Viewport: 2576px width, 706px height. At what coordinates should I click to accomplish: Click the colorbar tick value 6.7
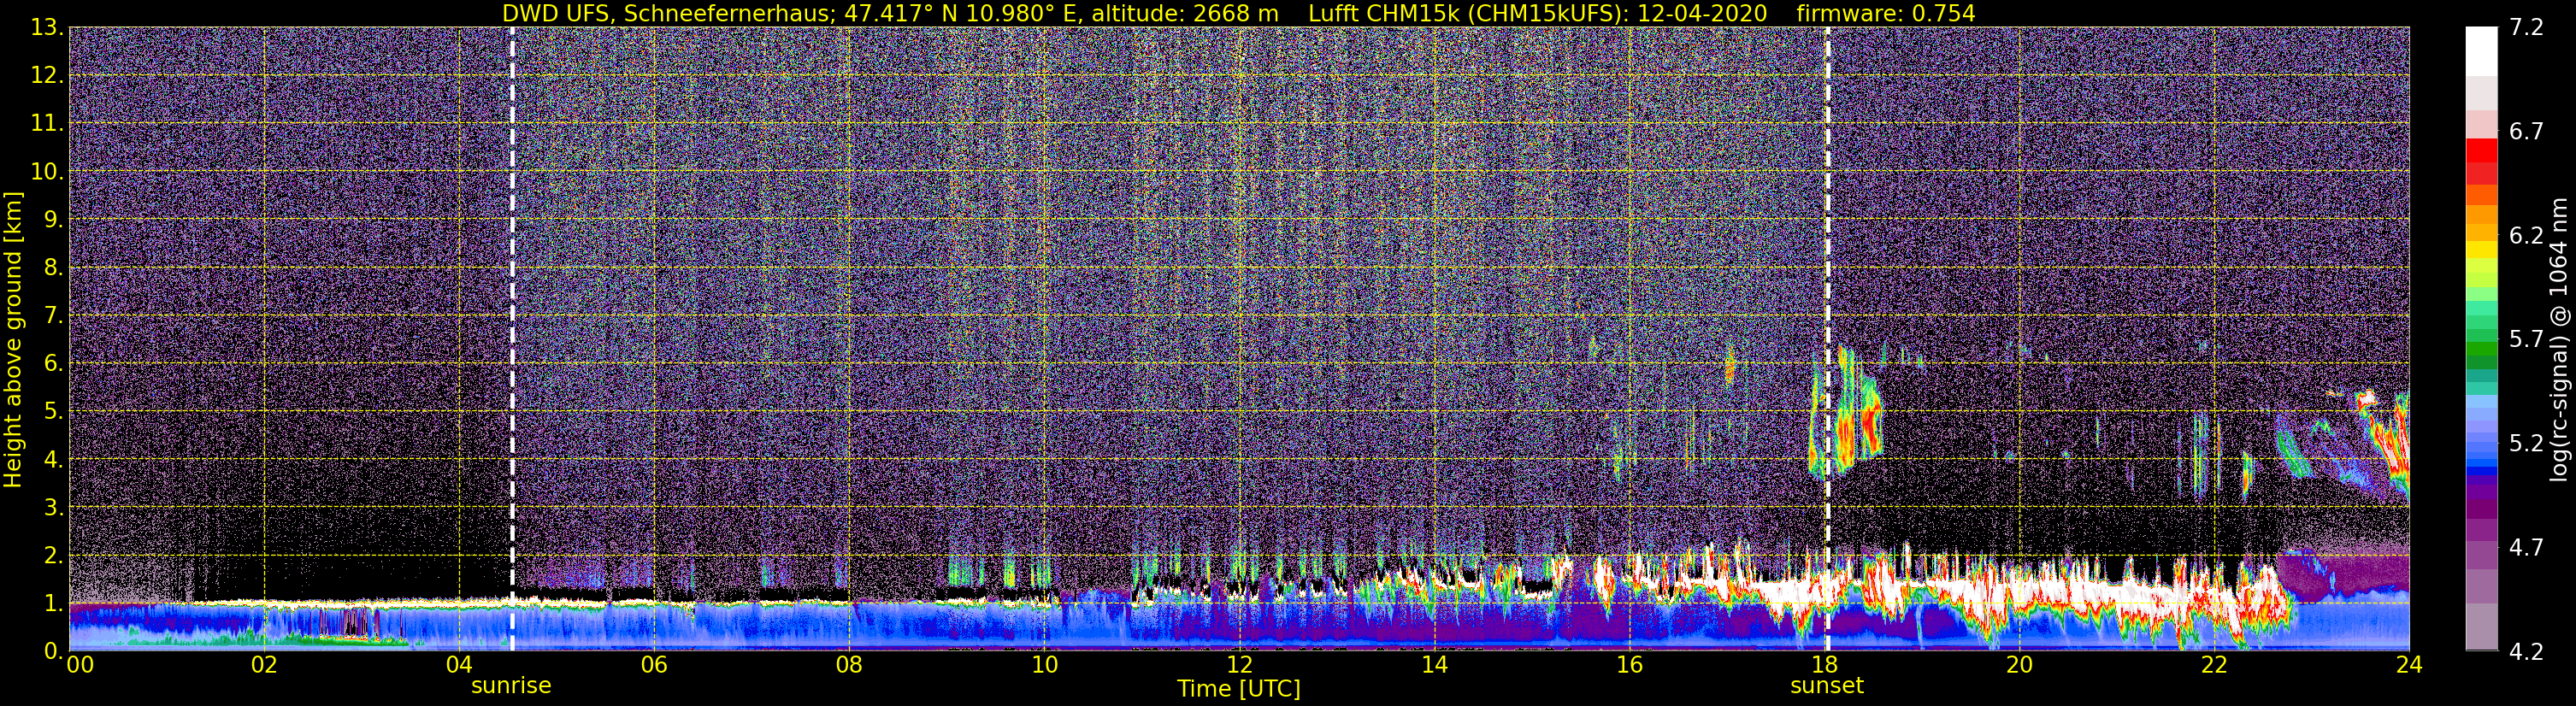2526,131
